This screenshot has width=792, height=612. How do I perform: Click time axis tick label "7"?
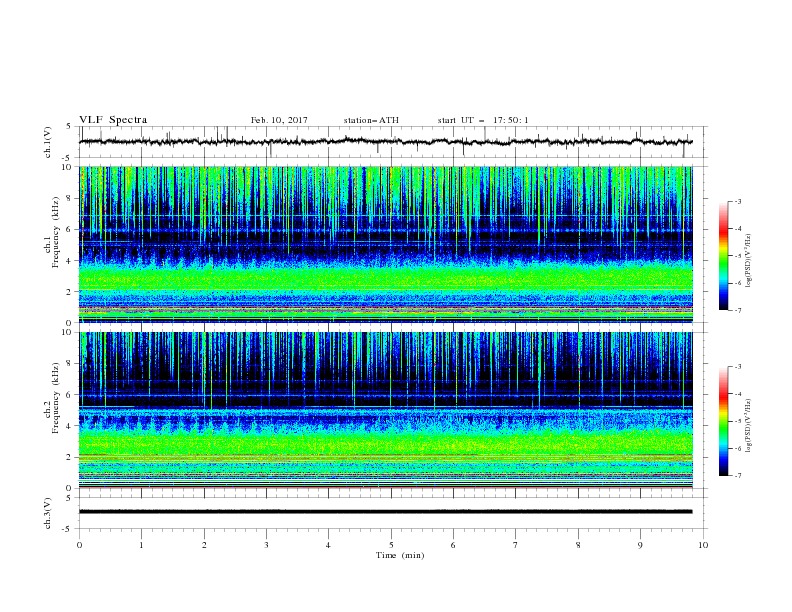coord(516,545)
